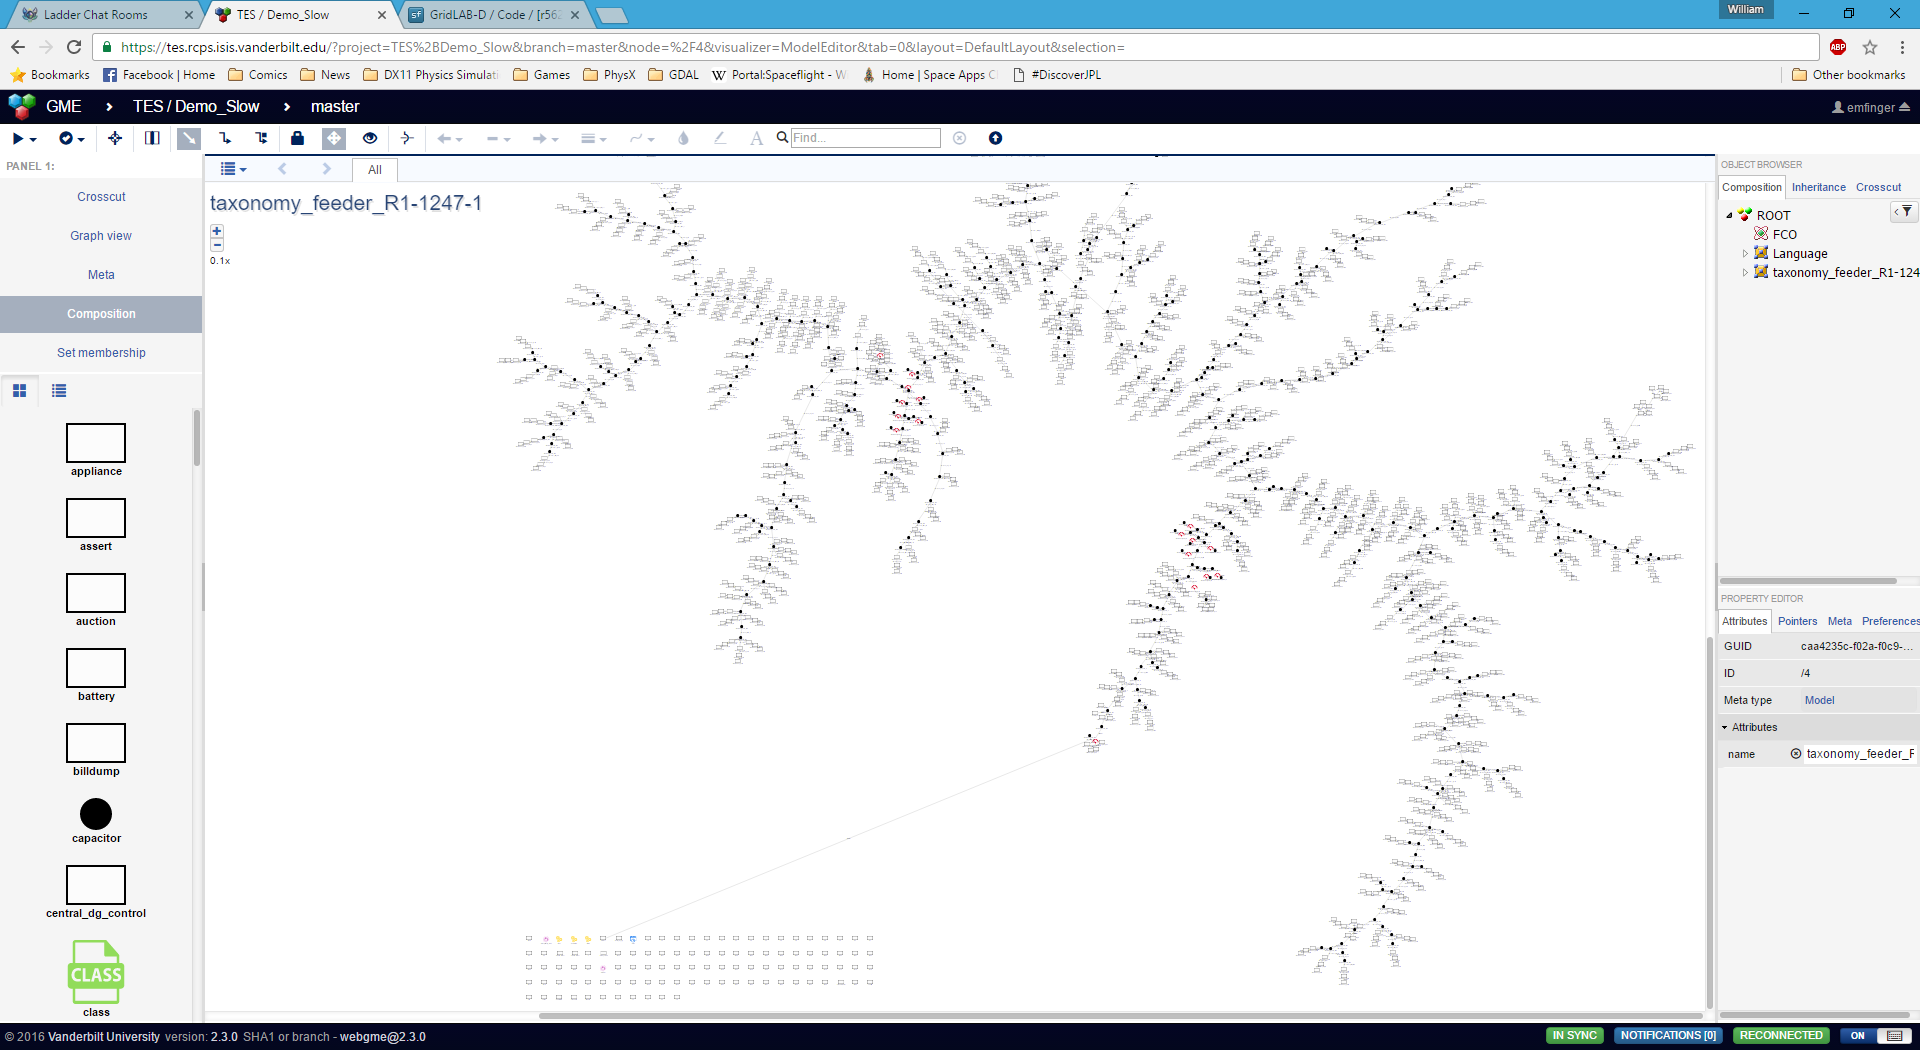Select the single-elbow route toolbar icon
Image resolution: width=1920 pixels, height=1050 pixels.
(225, 138)
